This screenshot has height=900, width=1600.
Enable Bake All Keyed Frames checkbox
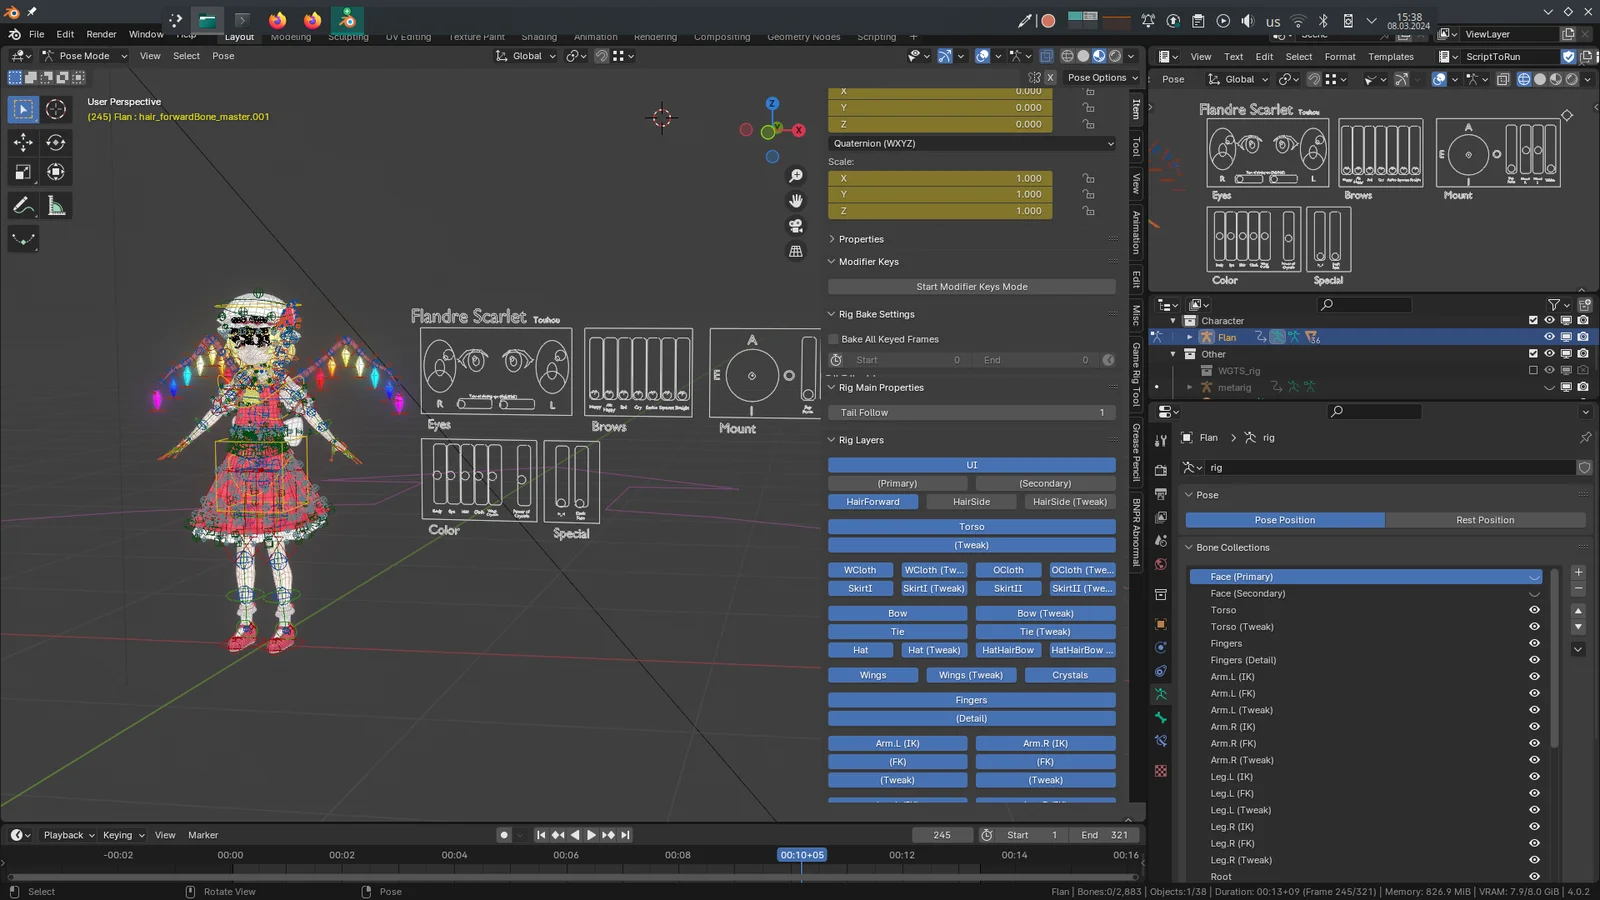(834, 339)
